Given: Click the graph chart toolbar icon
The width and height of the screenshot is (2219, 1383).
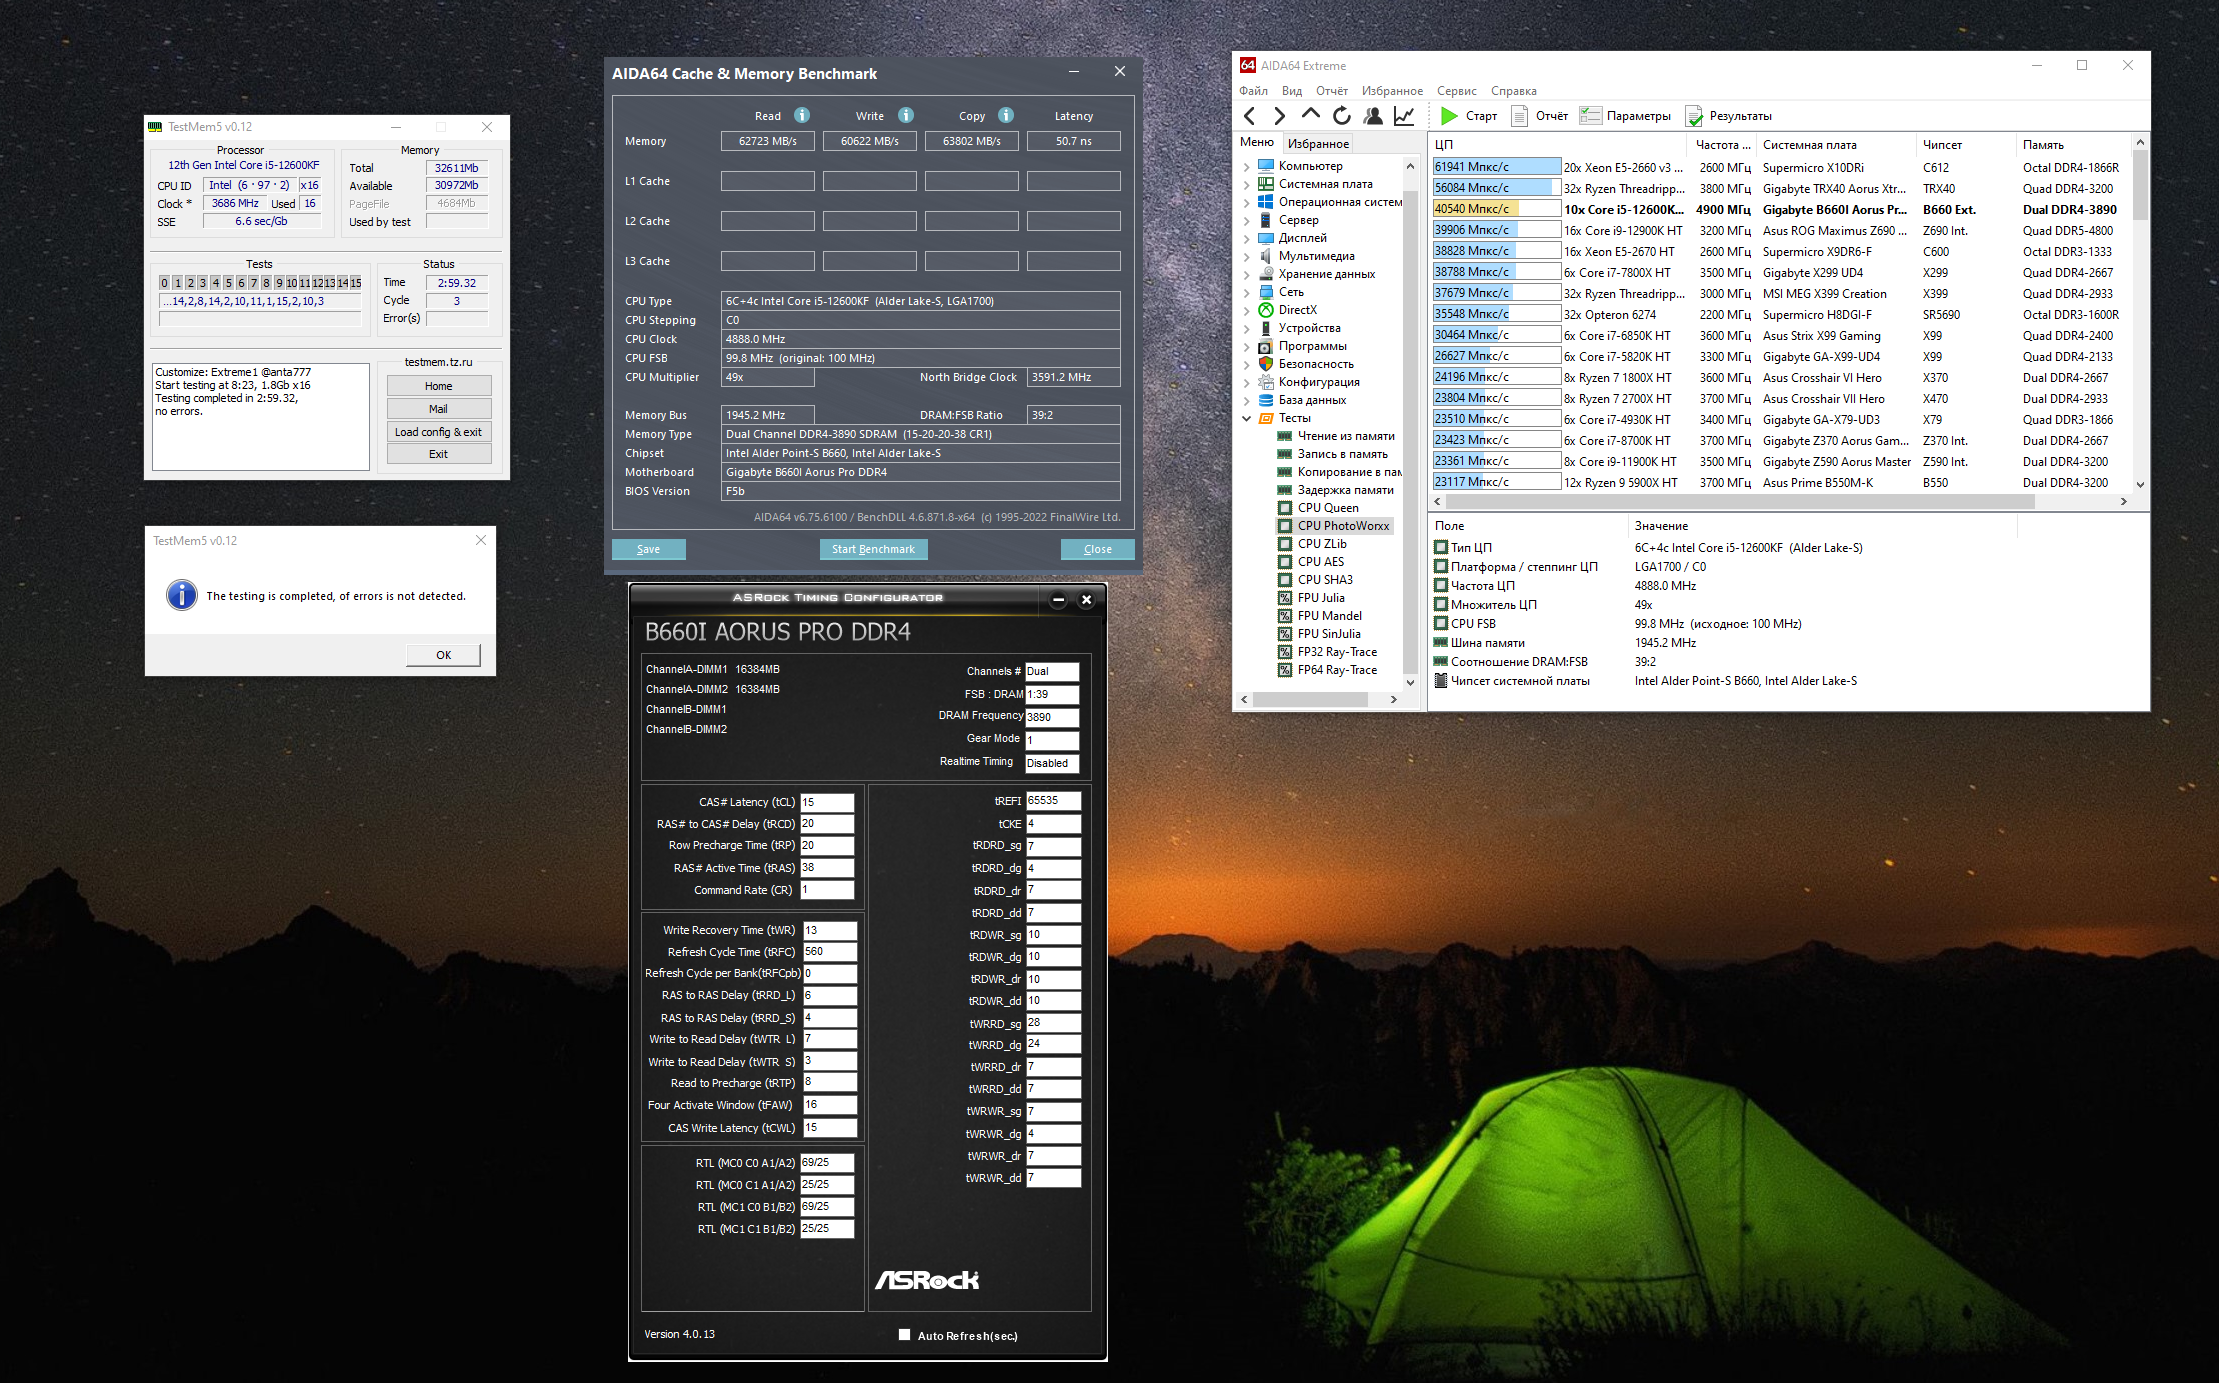Looking at the screenshot, I should 1404,116.
